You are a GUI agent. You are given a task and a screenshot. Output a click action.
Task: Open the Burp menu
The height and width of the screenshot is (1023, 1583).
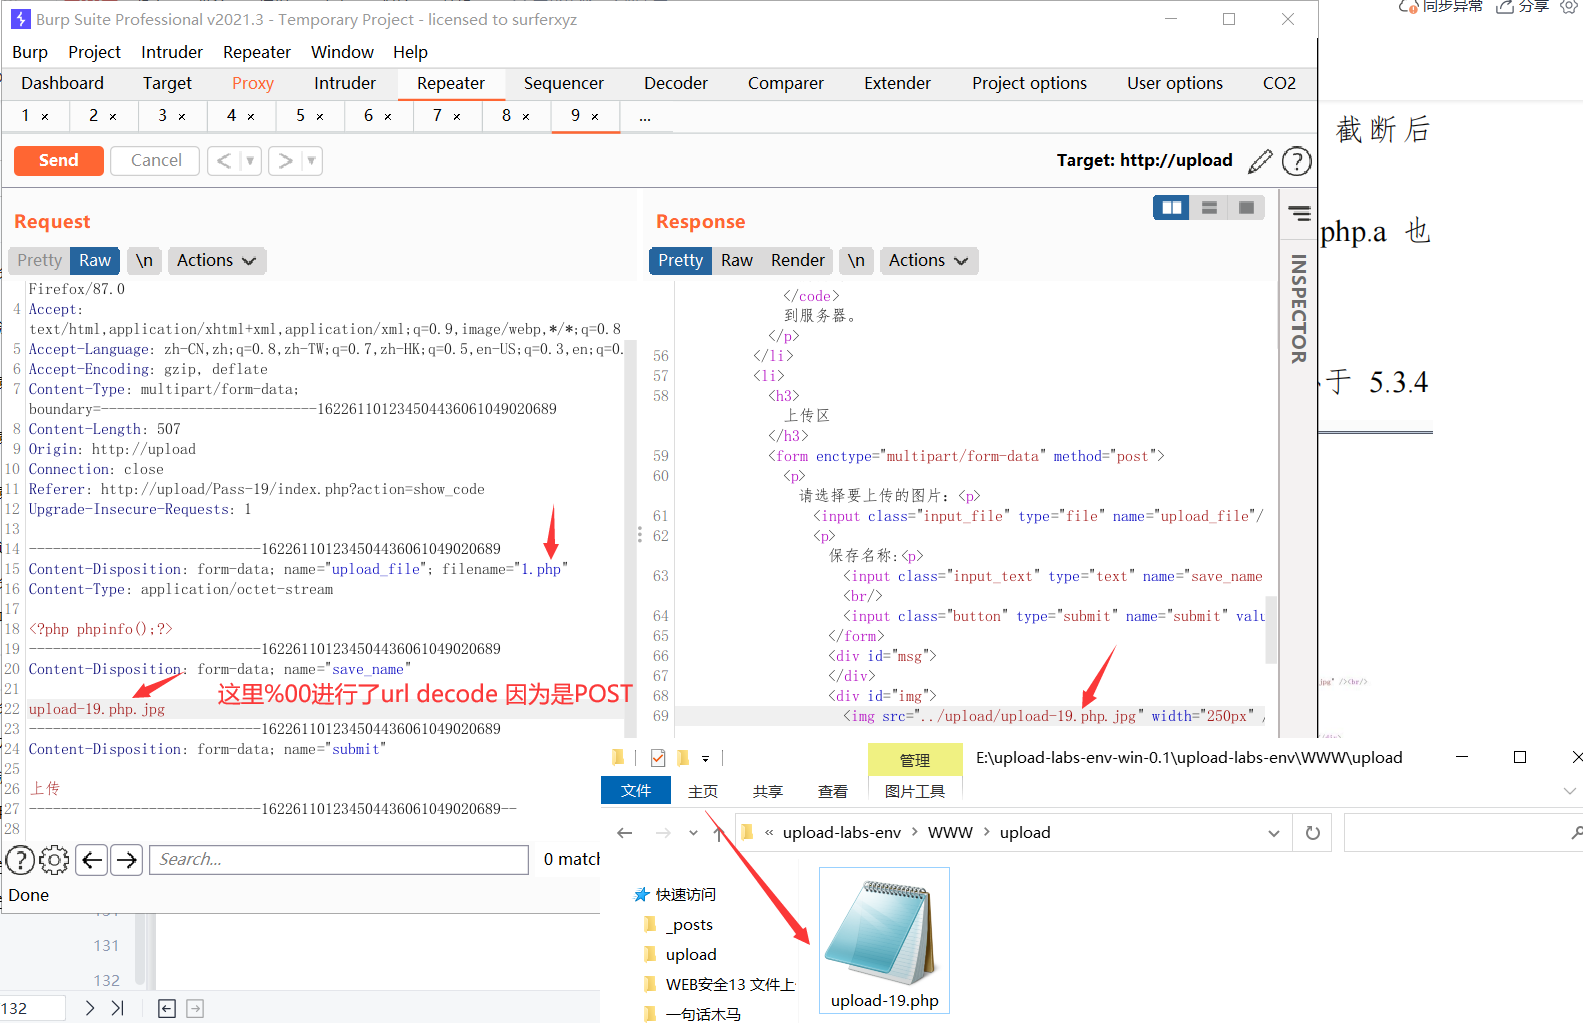coord(30,52)
